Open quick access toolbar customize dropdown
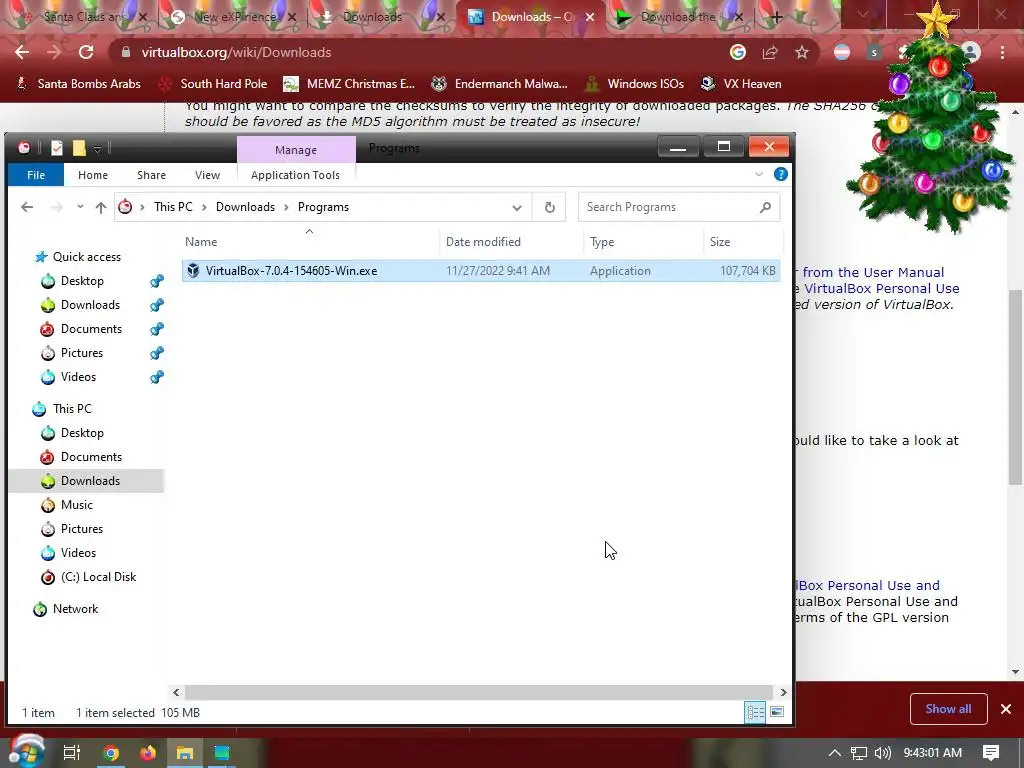Viewport: 1024px width, 768px height. point(97,149)
